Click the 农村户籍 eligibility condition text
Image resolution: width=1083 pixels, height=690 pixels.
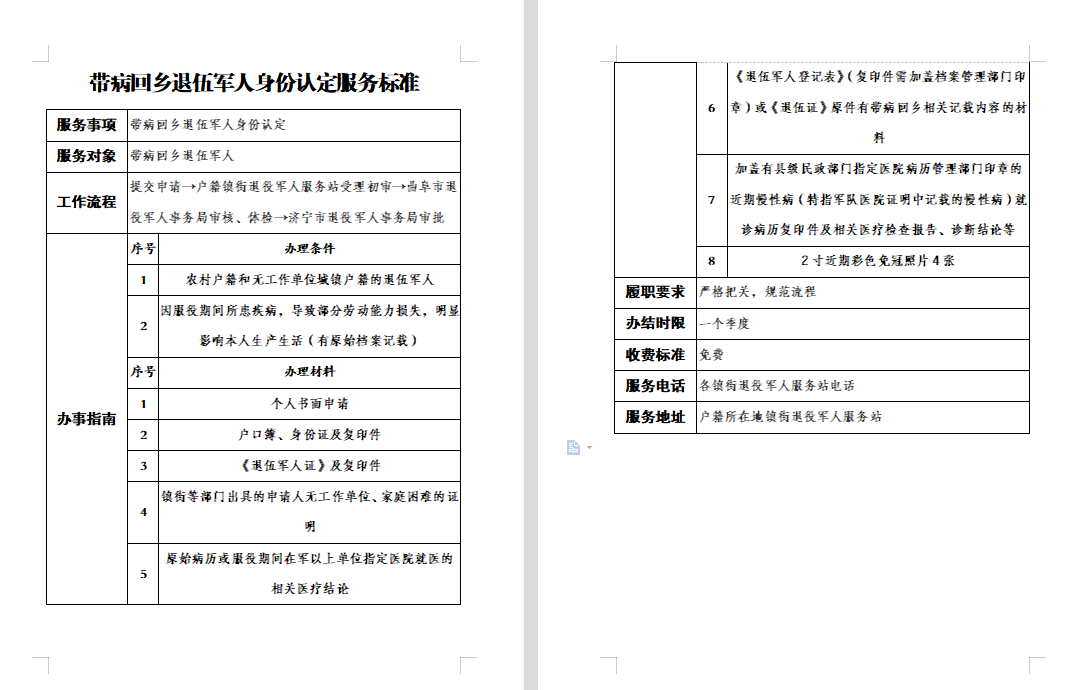[x=309, y=280]
